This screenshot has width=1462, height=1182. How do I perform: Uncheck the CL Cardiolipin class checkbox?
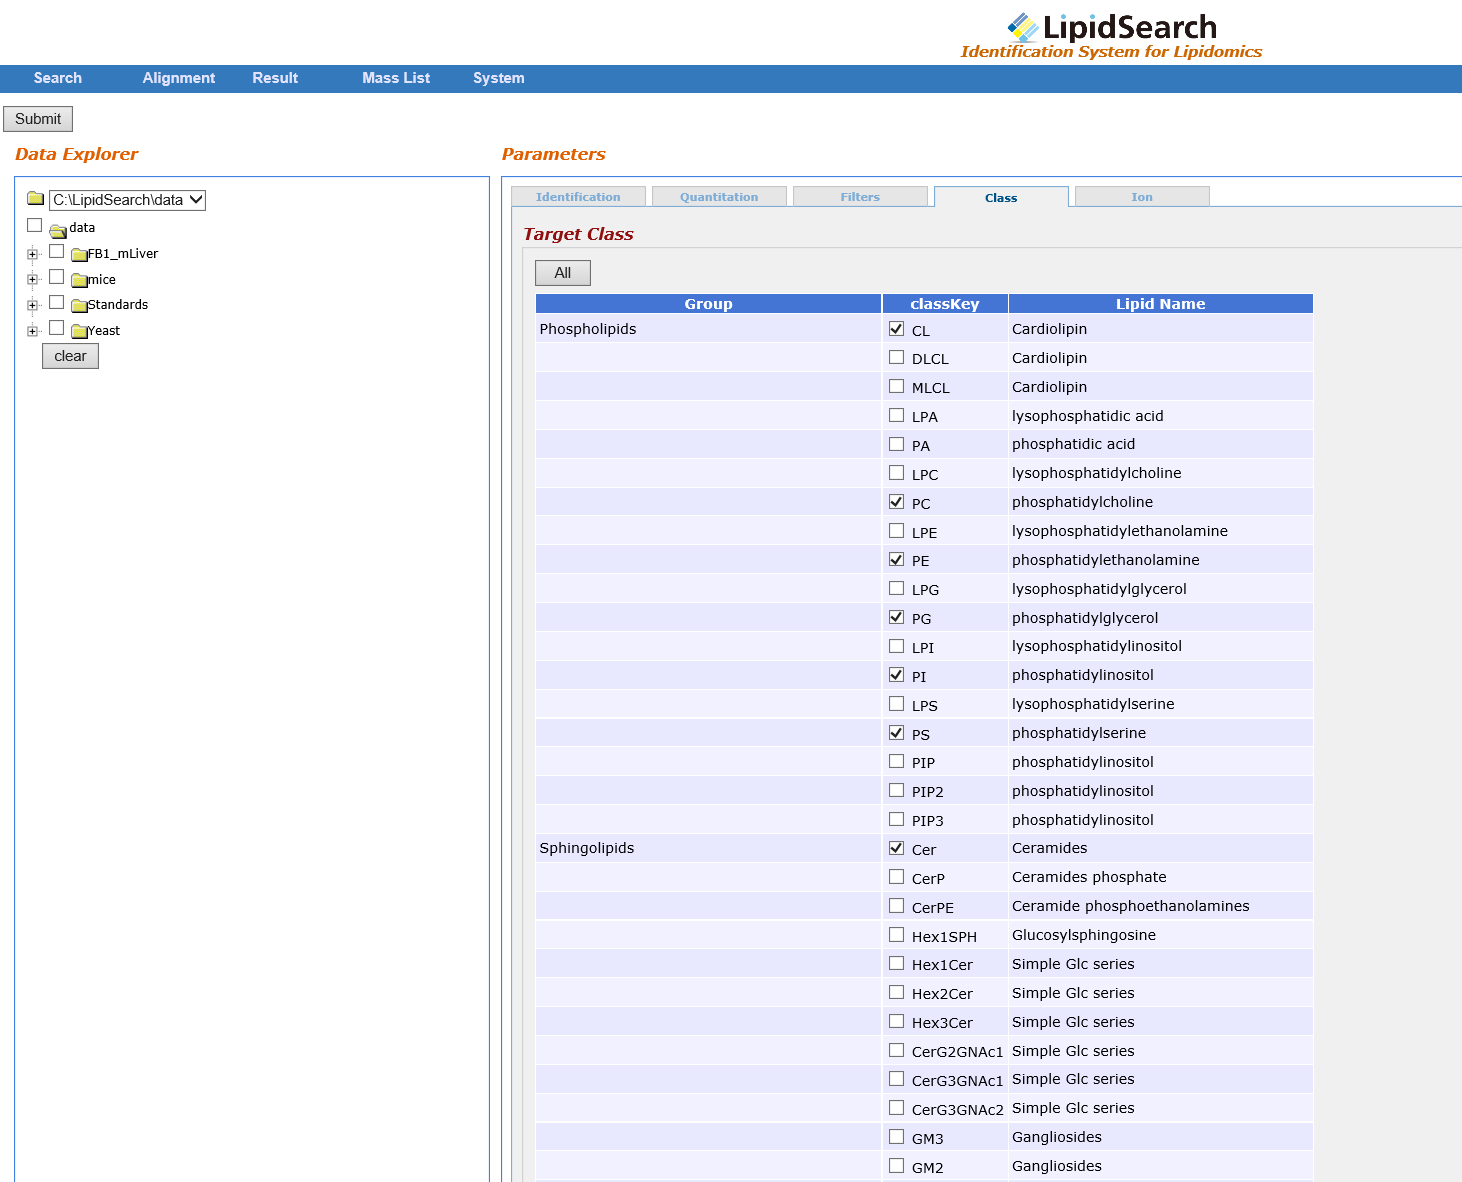click(896, 329)
